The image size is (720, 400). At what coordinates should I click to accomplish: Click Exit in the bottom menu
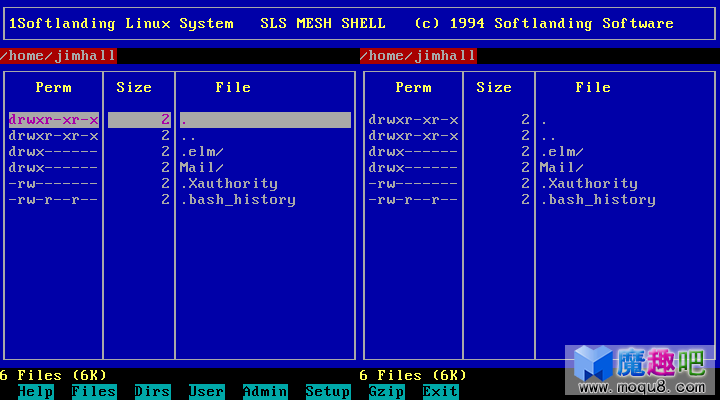(440, 391)
